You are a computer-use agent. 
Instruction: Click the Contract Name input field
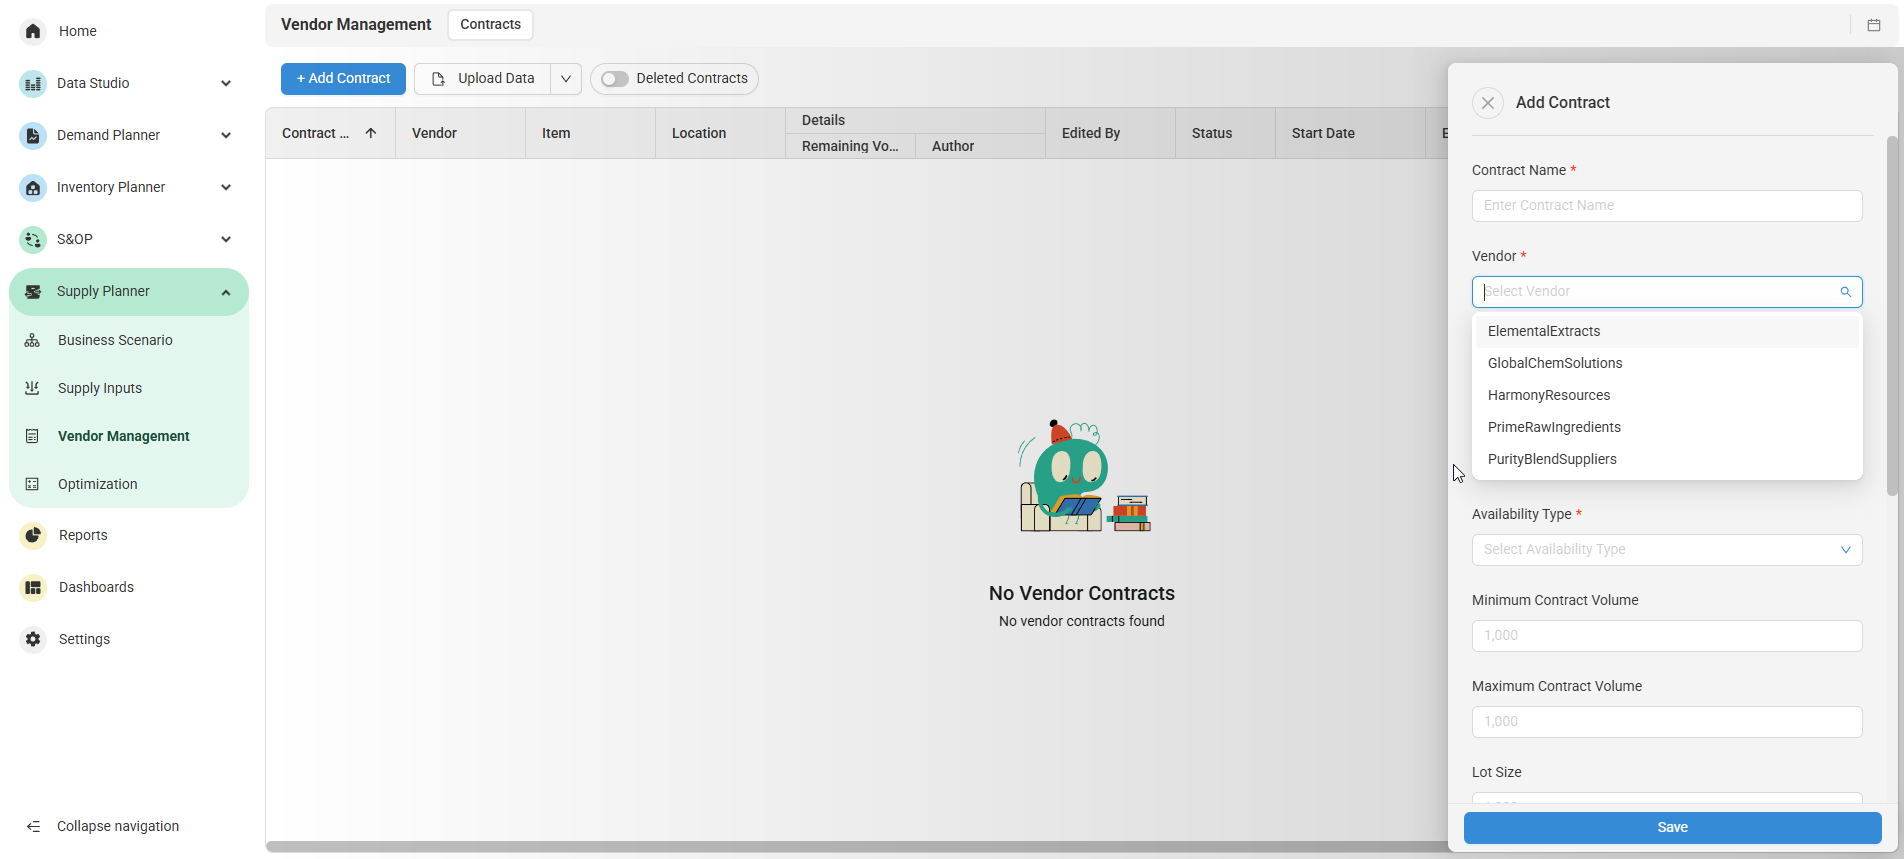tap(1666, 206)
